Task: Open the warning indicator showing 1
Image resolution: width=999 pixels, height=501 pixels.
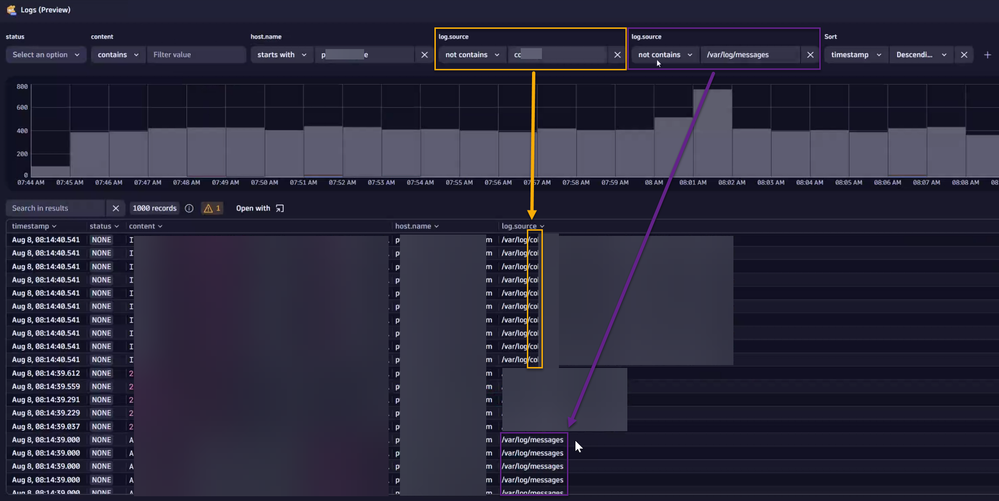Action: 212,208
